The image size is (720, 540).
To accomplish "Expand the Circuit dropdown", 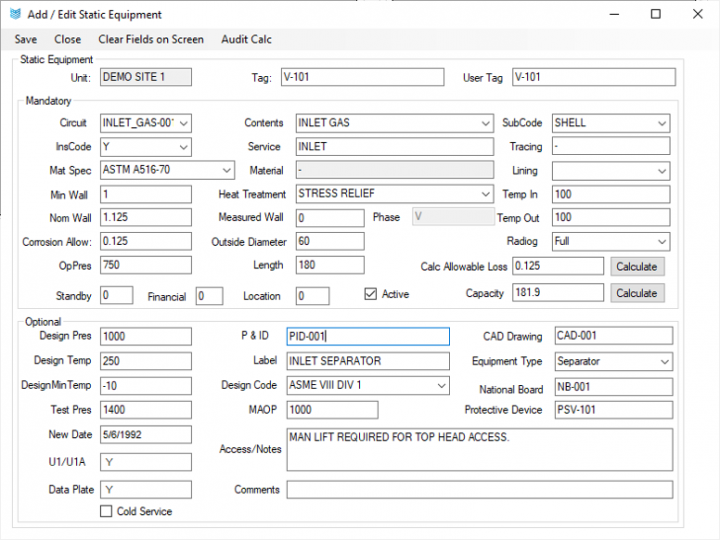I will (184, 123).
